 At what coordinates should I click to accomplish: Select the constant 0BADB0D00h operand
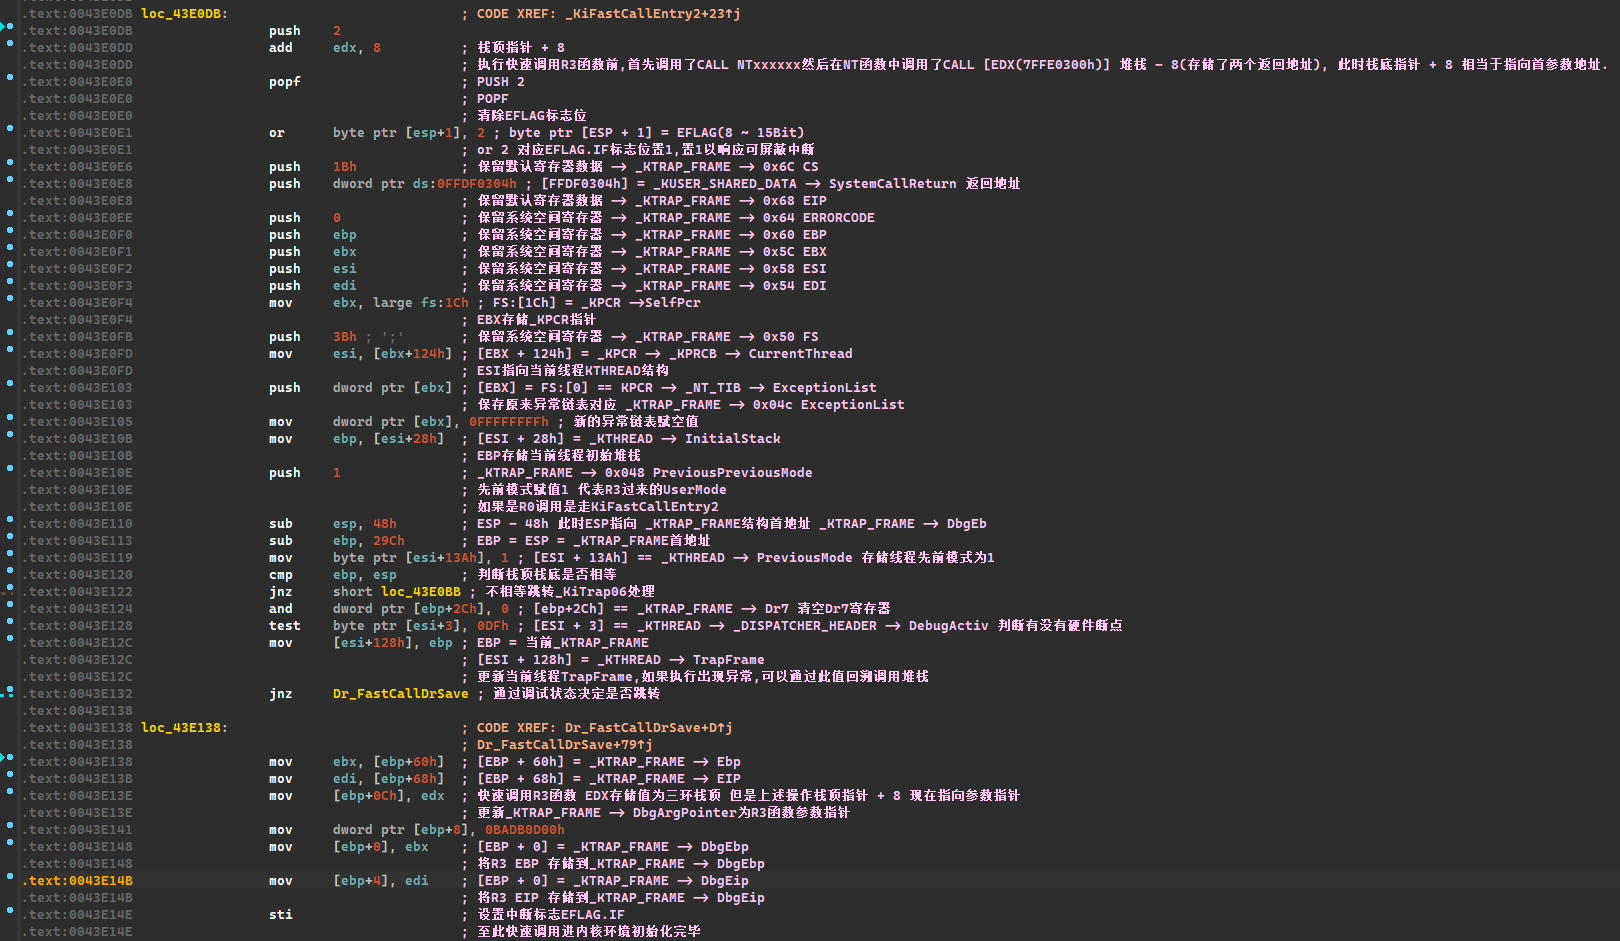[525, 830]
